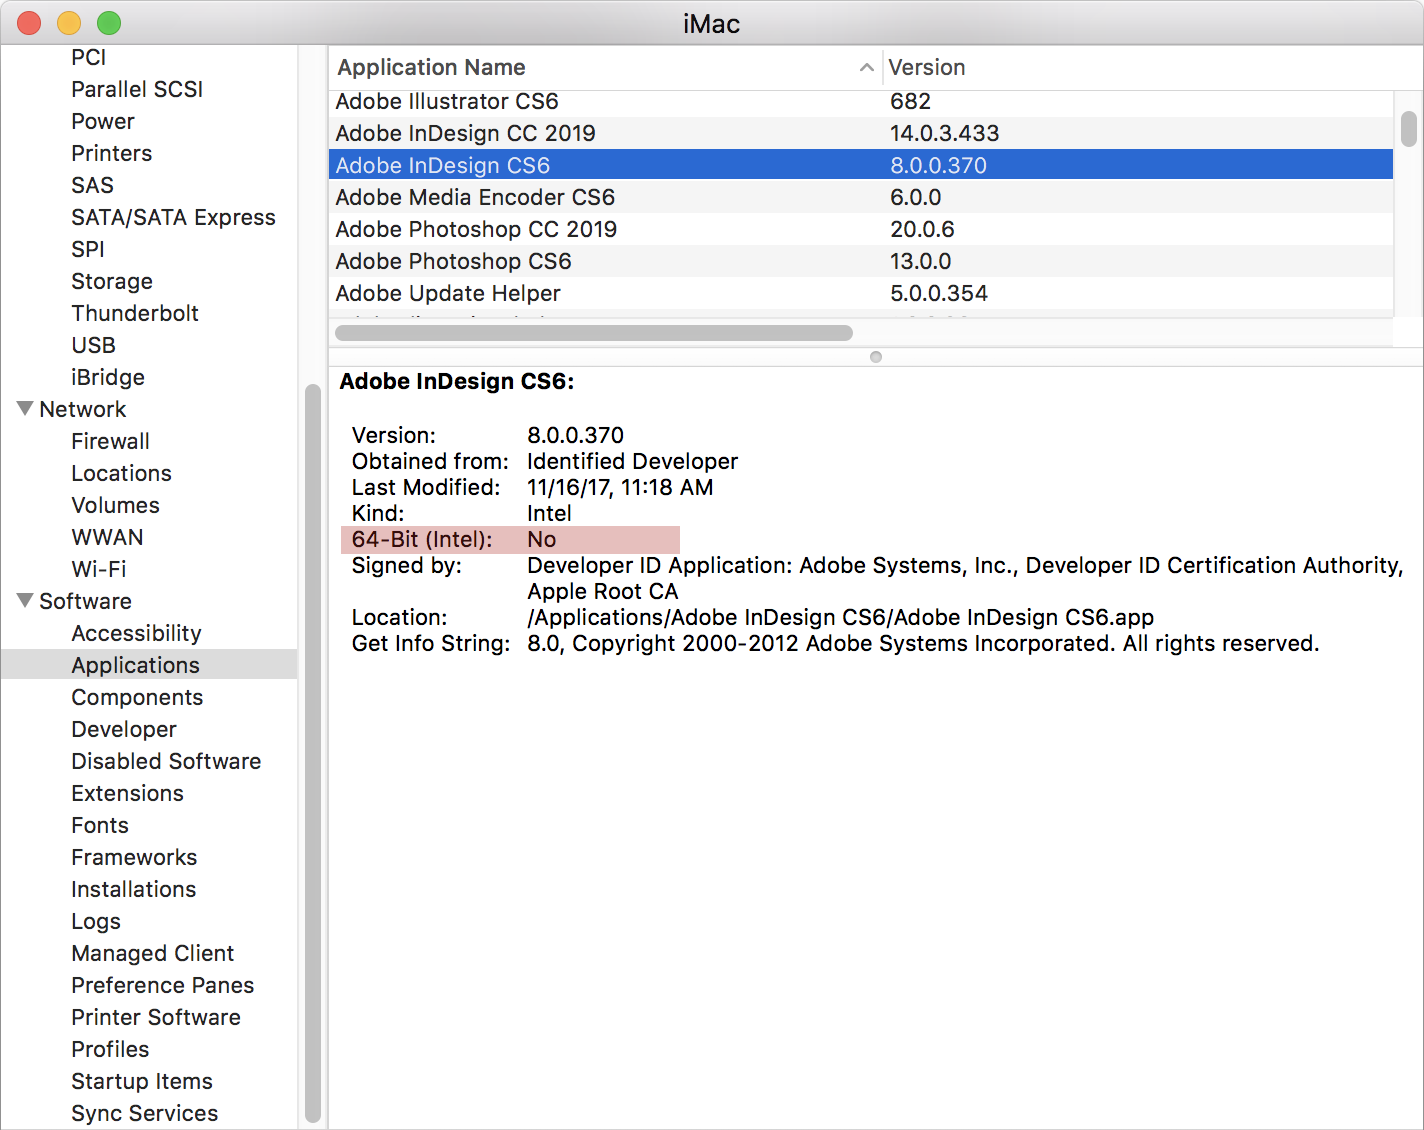Open Volumes under Network
The width and height of the screenshot is (1424, 1130).
click(115, 505)
